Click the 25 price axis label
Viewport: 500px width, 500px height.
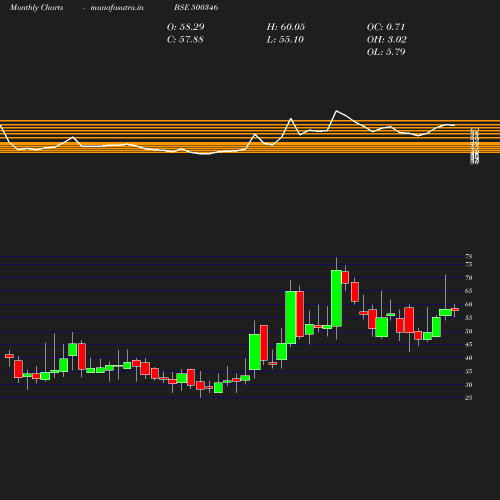pyautogui.click(x=469, y=398)
